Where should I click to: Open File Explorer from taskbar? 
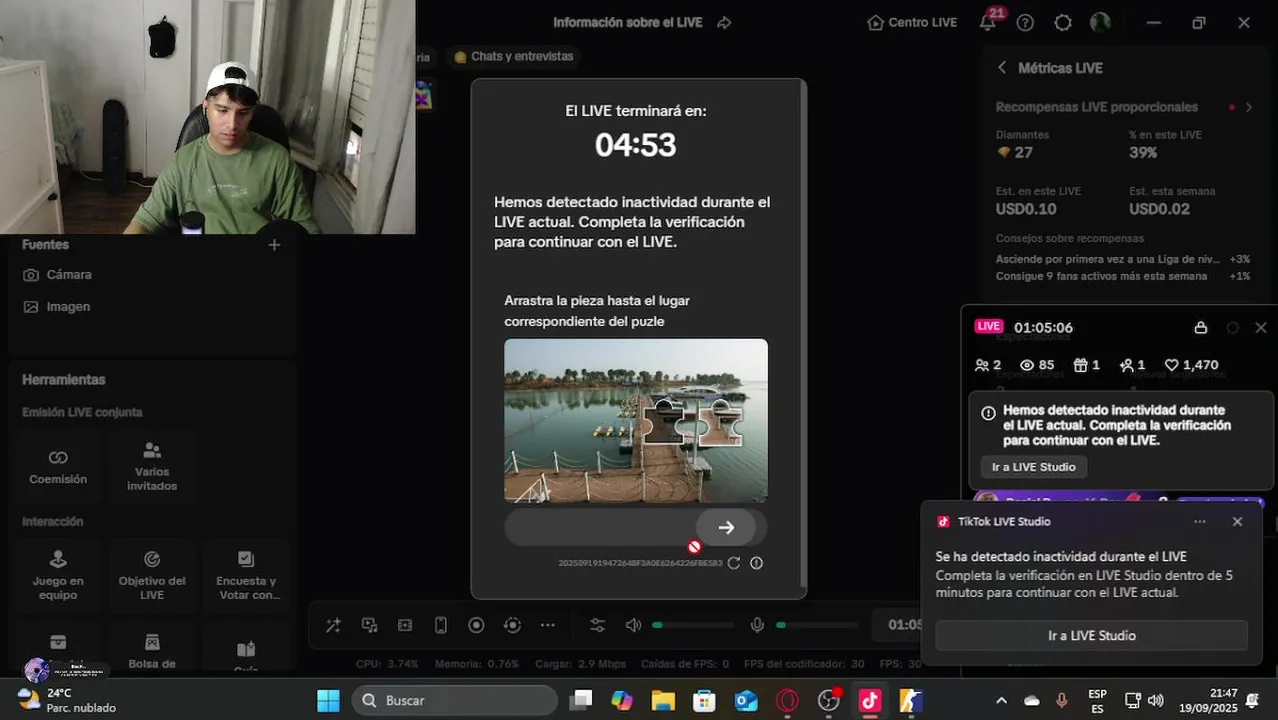663,700
